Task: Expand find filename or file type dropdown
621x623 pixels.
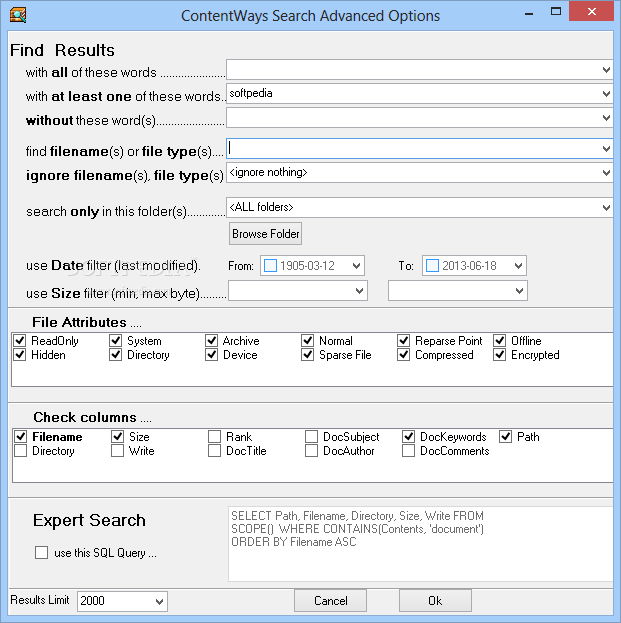Action: click(x=606, y=149)
